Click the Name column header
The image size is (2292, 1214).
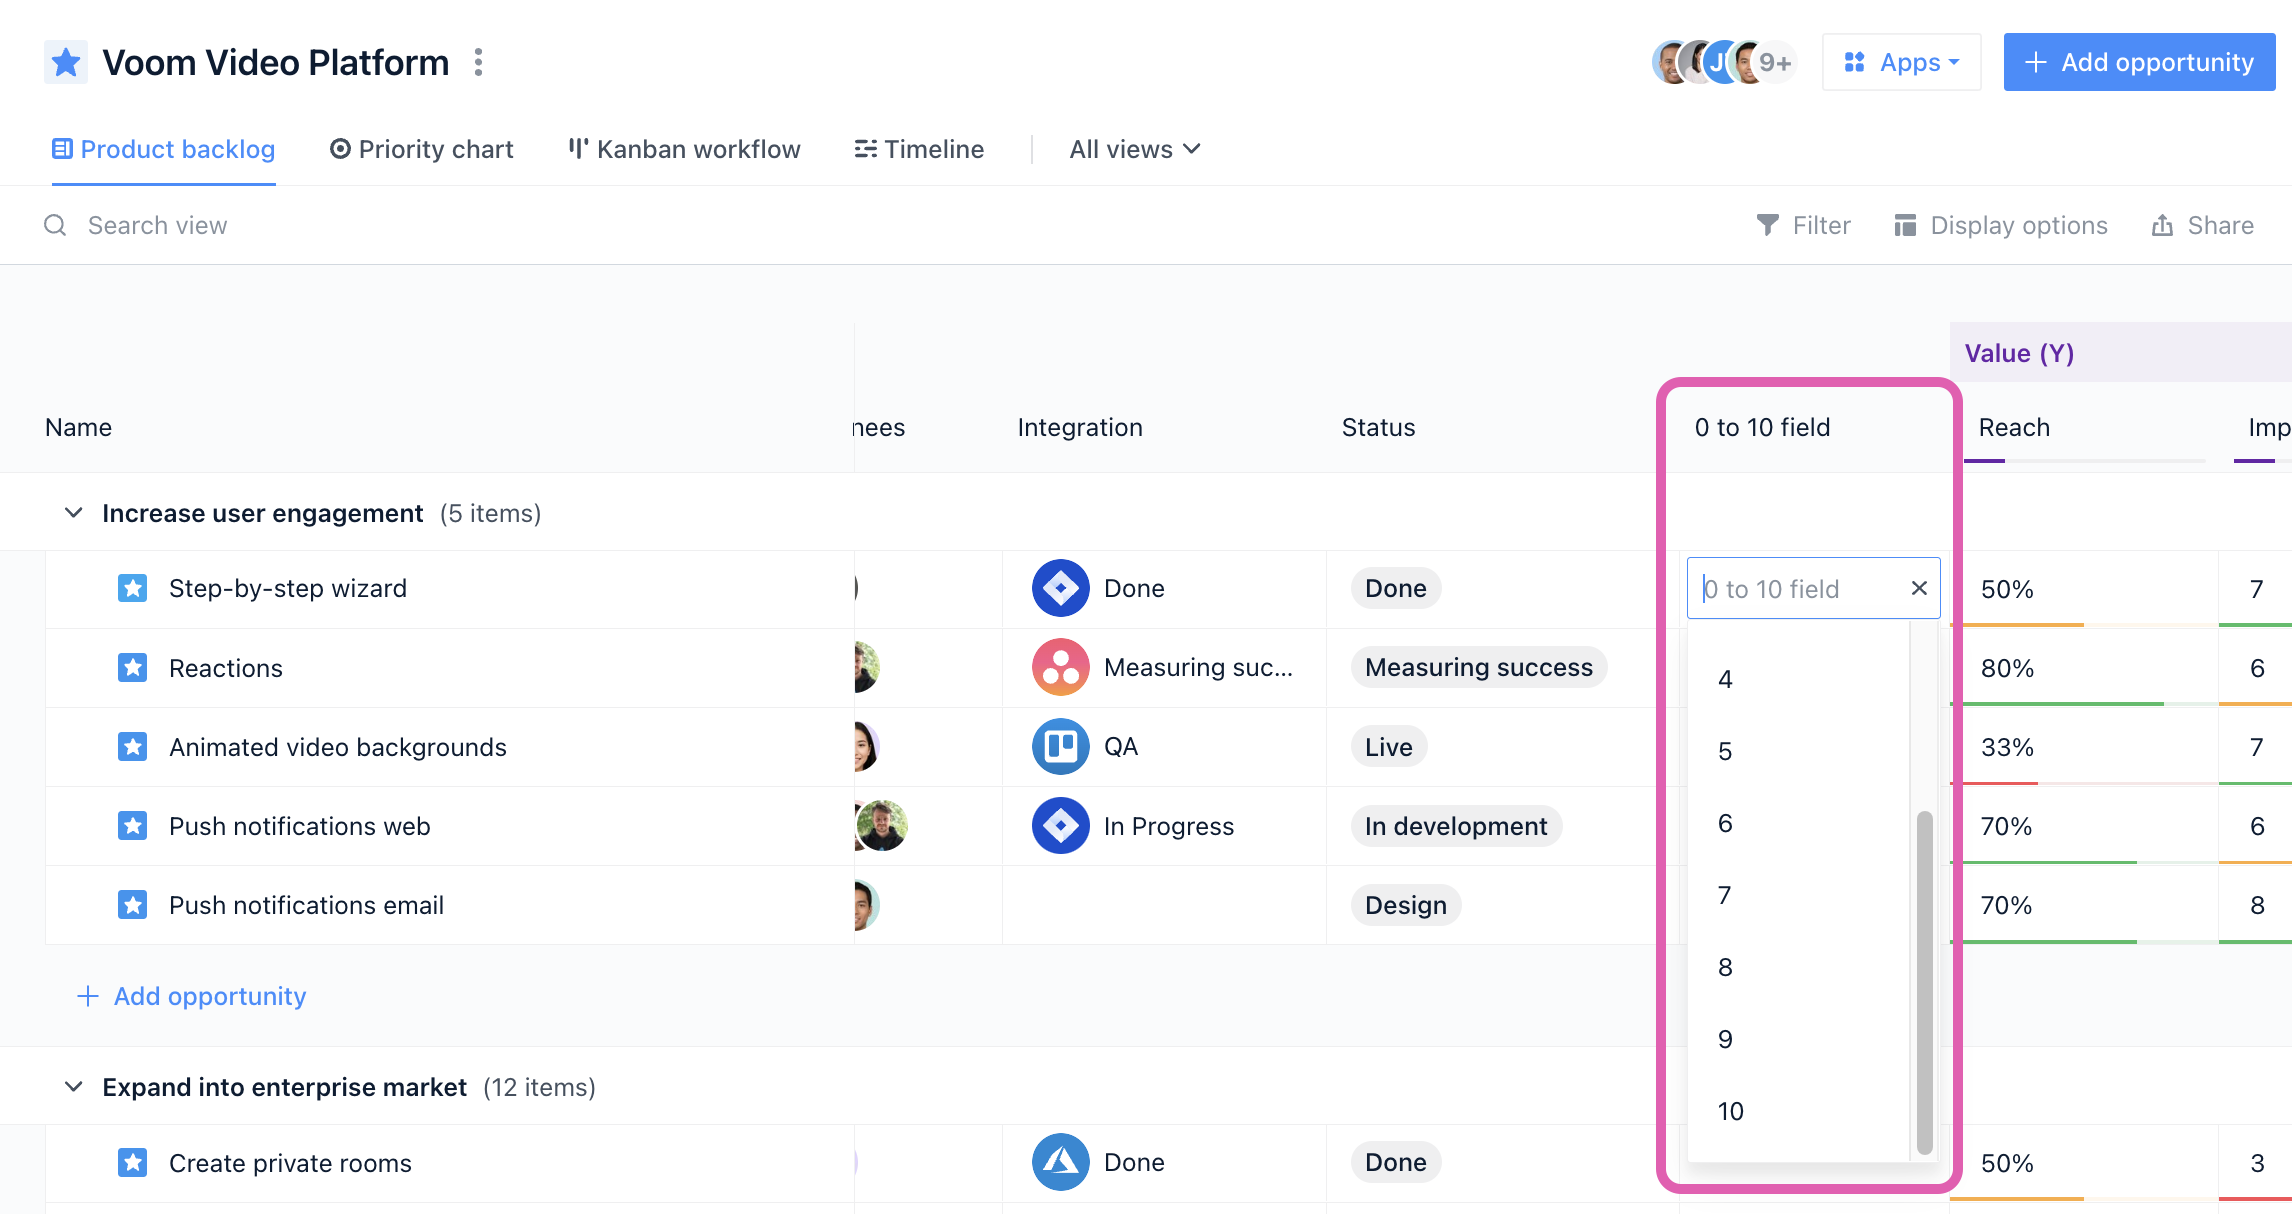[x=78, y=427]
